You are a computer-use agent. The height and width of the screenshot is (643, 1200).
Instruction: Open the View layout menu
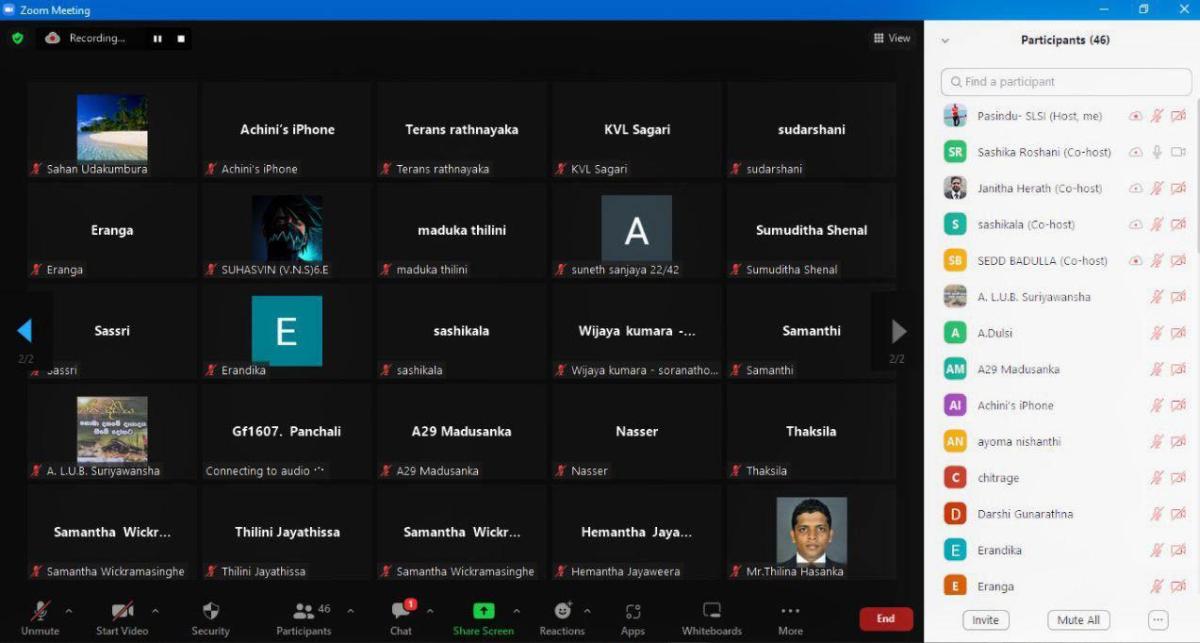coord(892,38)
